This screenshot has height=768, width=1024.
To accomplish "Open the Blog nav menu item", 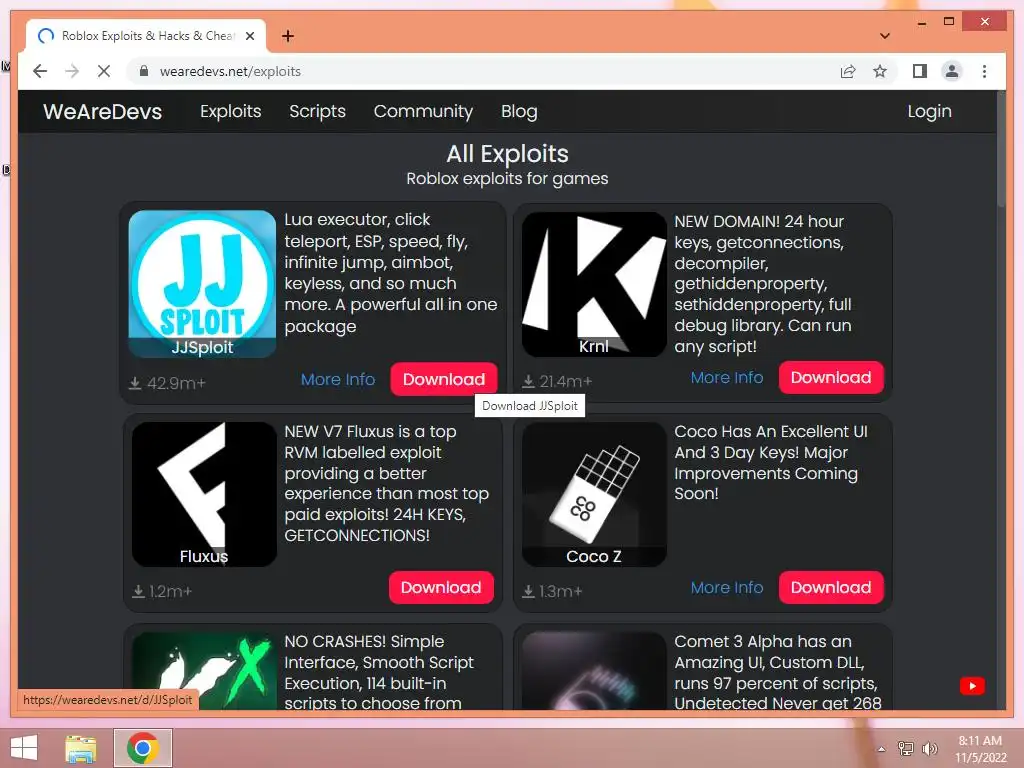I will pos(519,112).
